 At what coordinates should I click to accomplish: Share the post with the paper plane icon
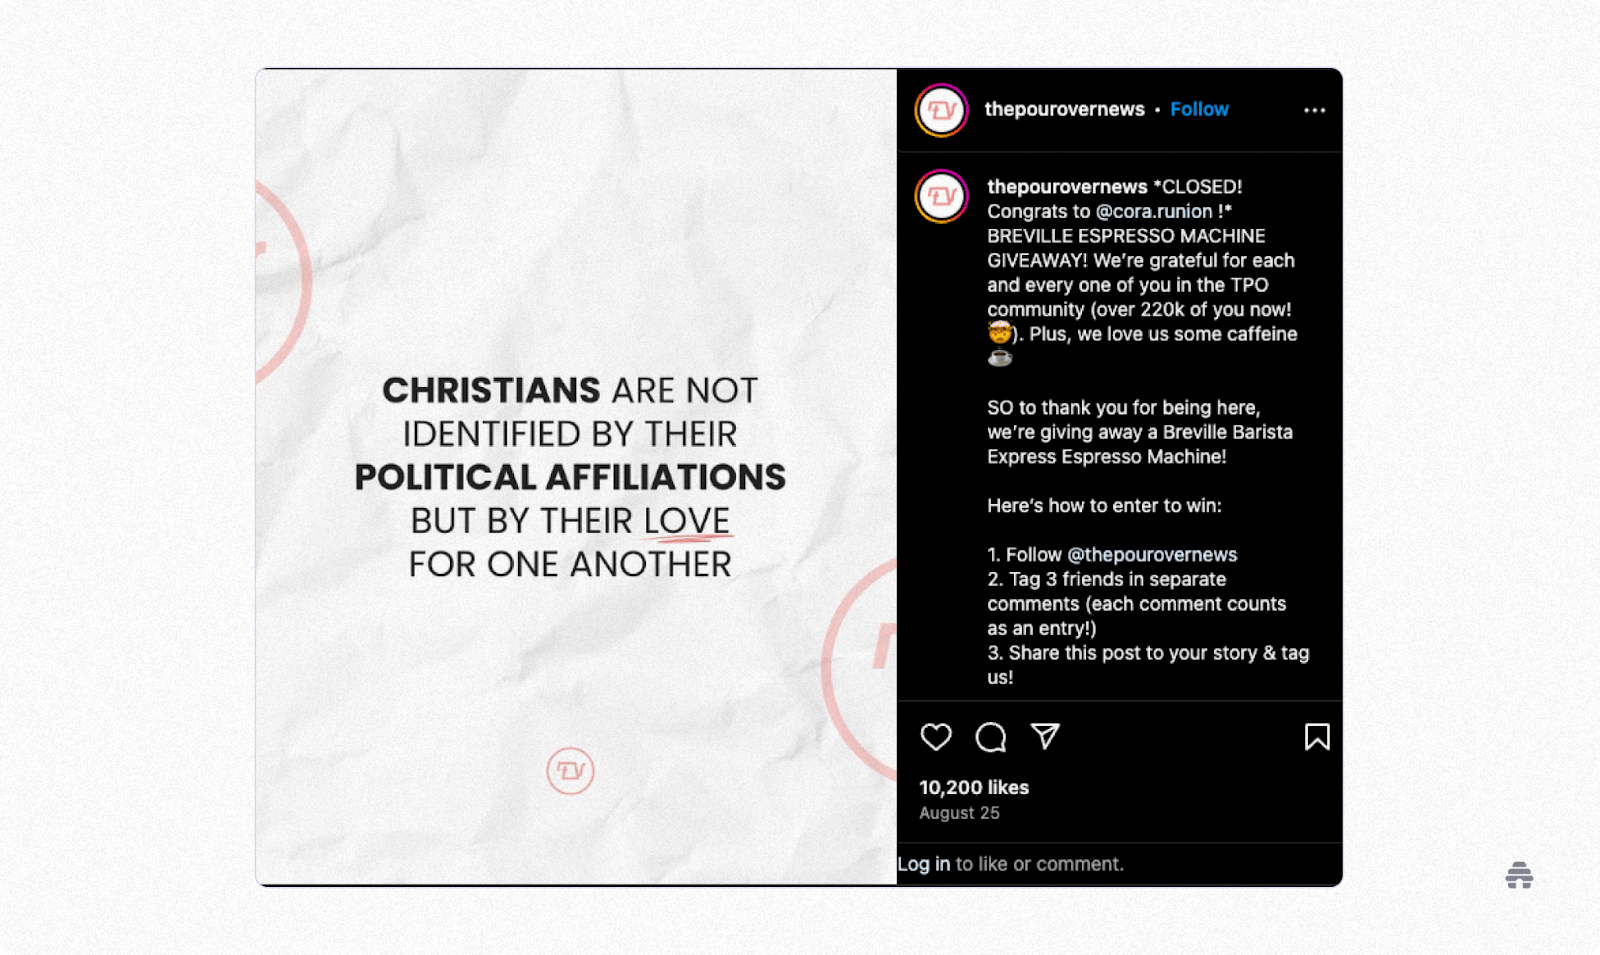click(1045, 736)
